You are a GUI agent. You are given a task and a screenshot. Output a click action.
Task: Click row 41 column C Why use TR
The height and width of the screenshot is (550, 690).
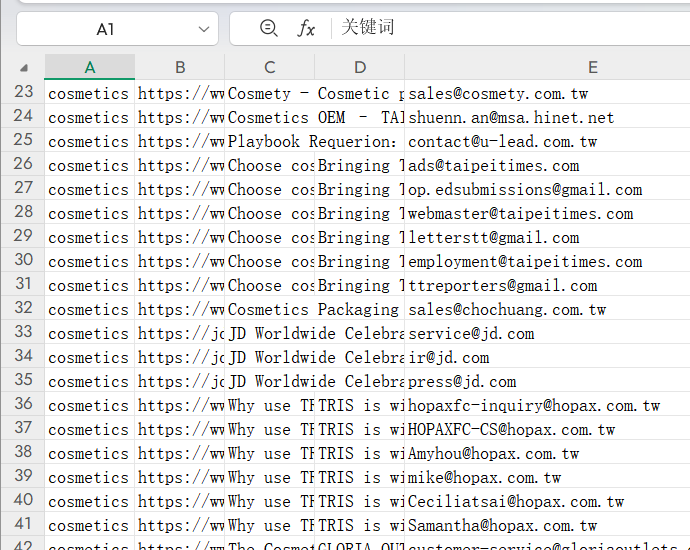[x=270, y=525]
